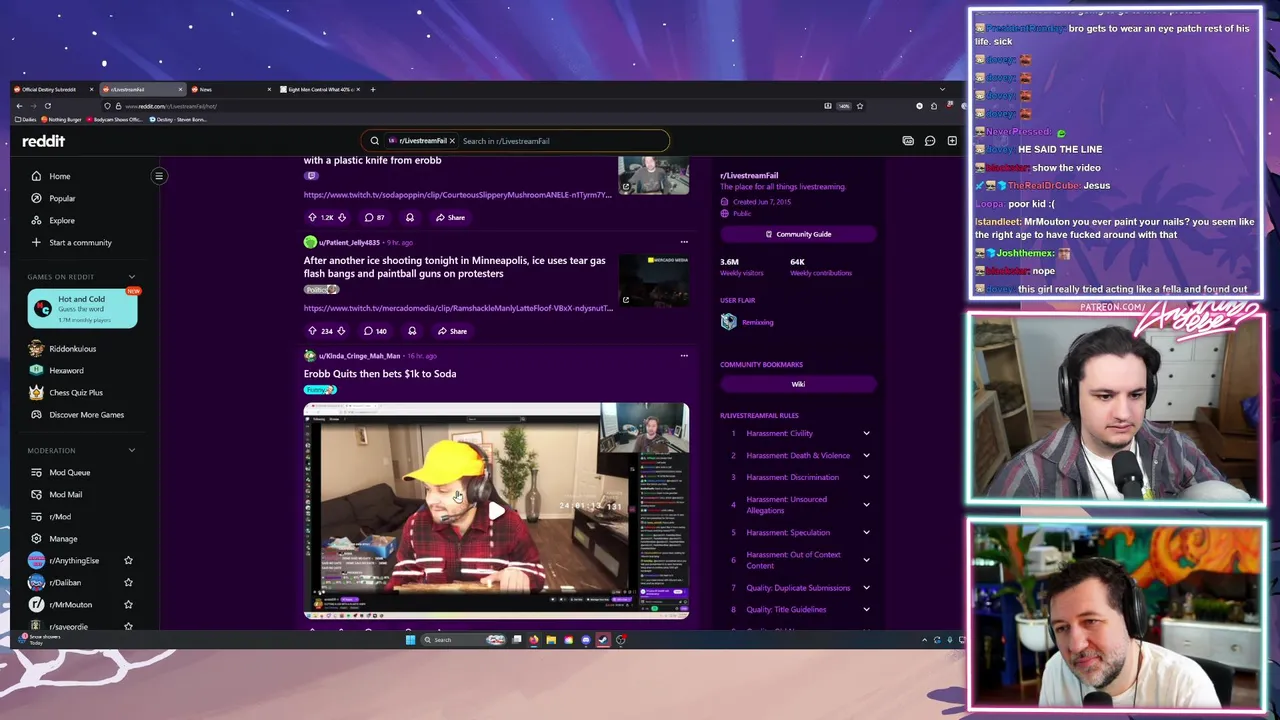Upvote the ice shooting Minneapolis post
This screenshot has width=1280, height=720.
pos(312,331)
